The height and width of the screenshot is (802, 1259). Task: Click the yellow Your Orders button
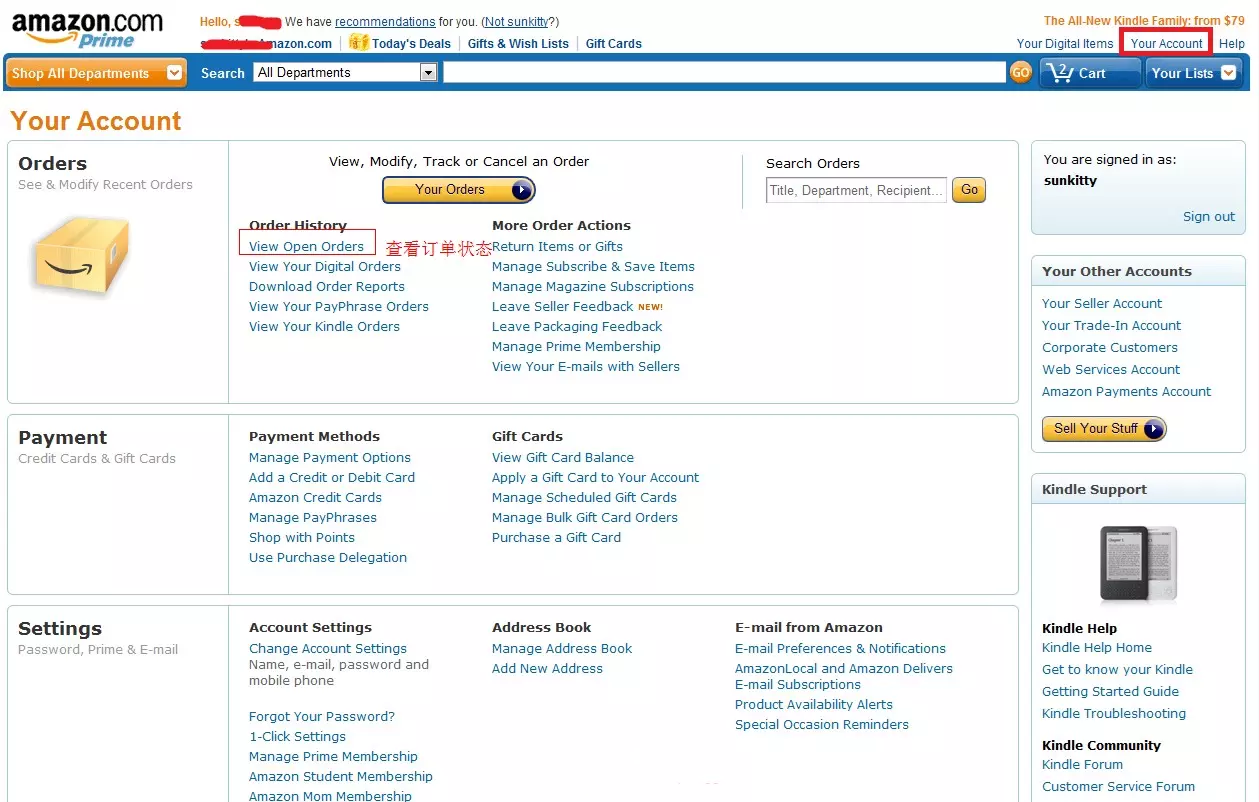point(459,190)
